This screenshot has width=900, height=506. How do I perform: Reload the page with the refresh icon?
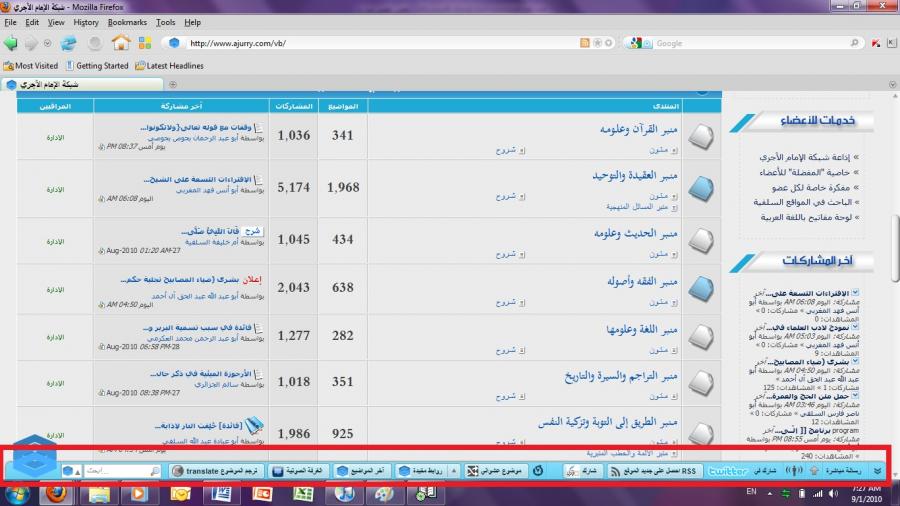coord(69,43)
